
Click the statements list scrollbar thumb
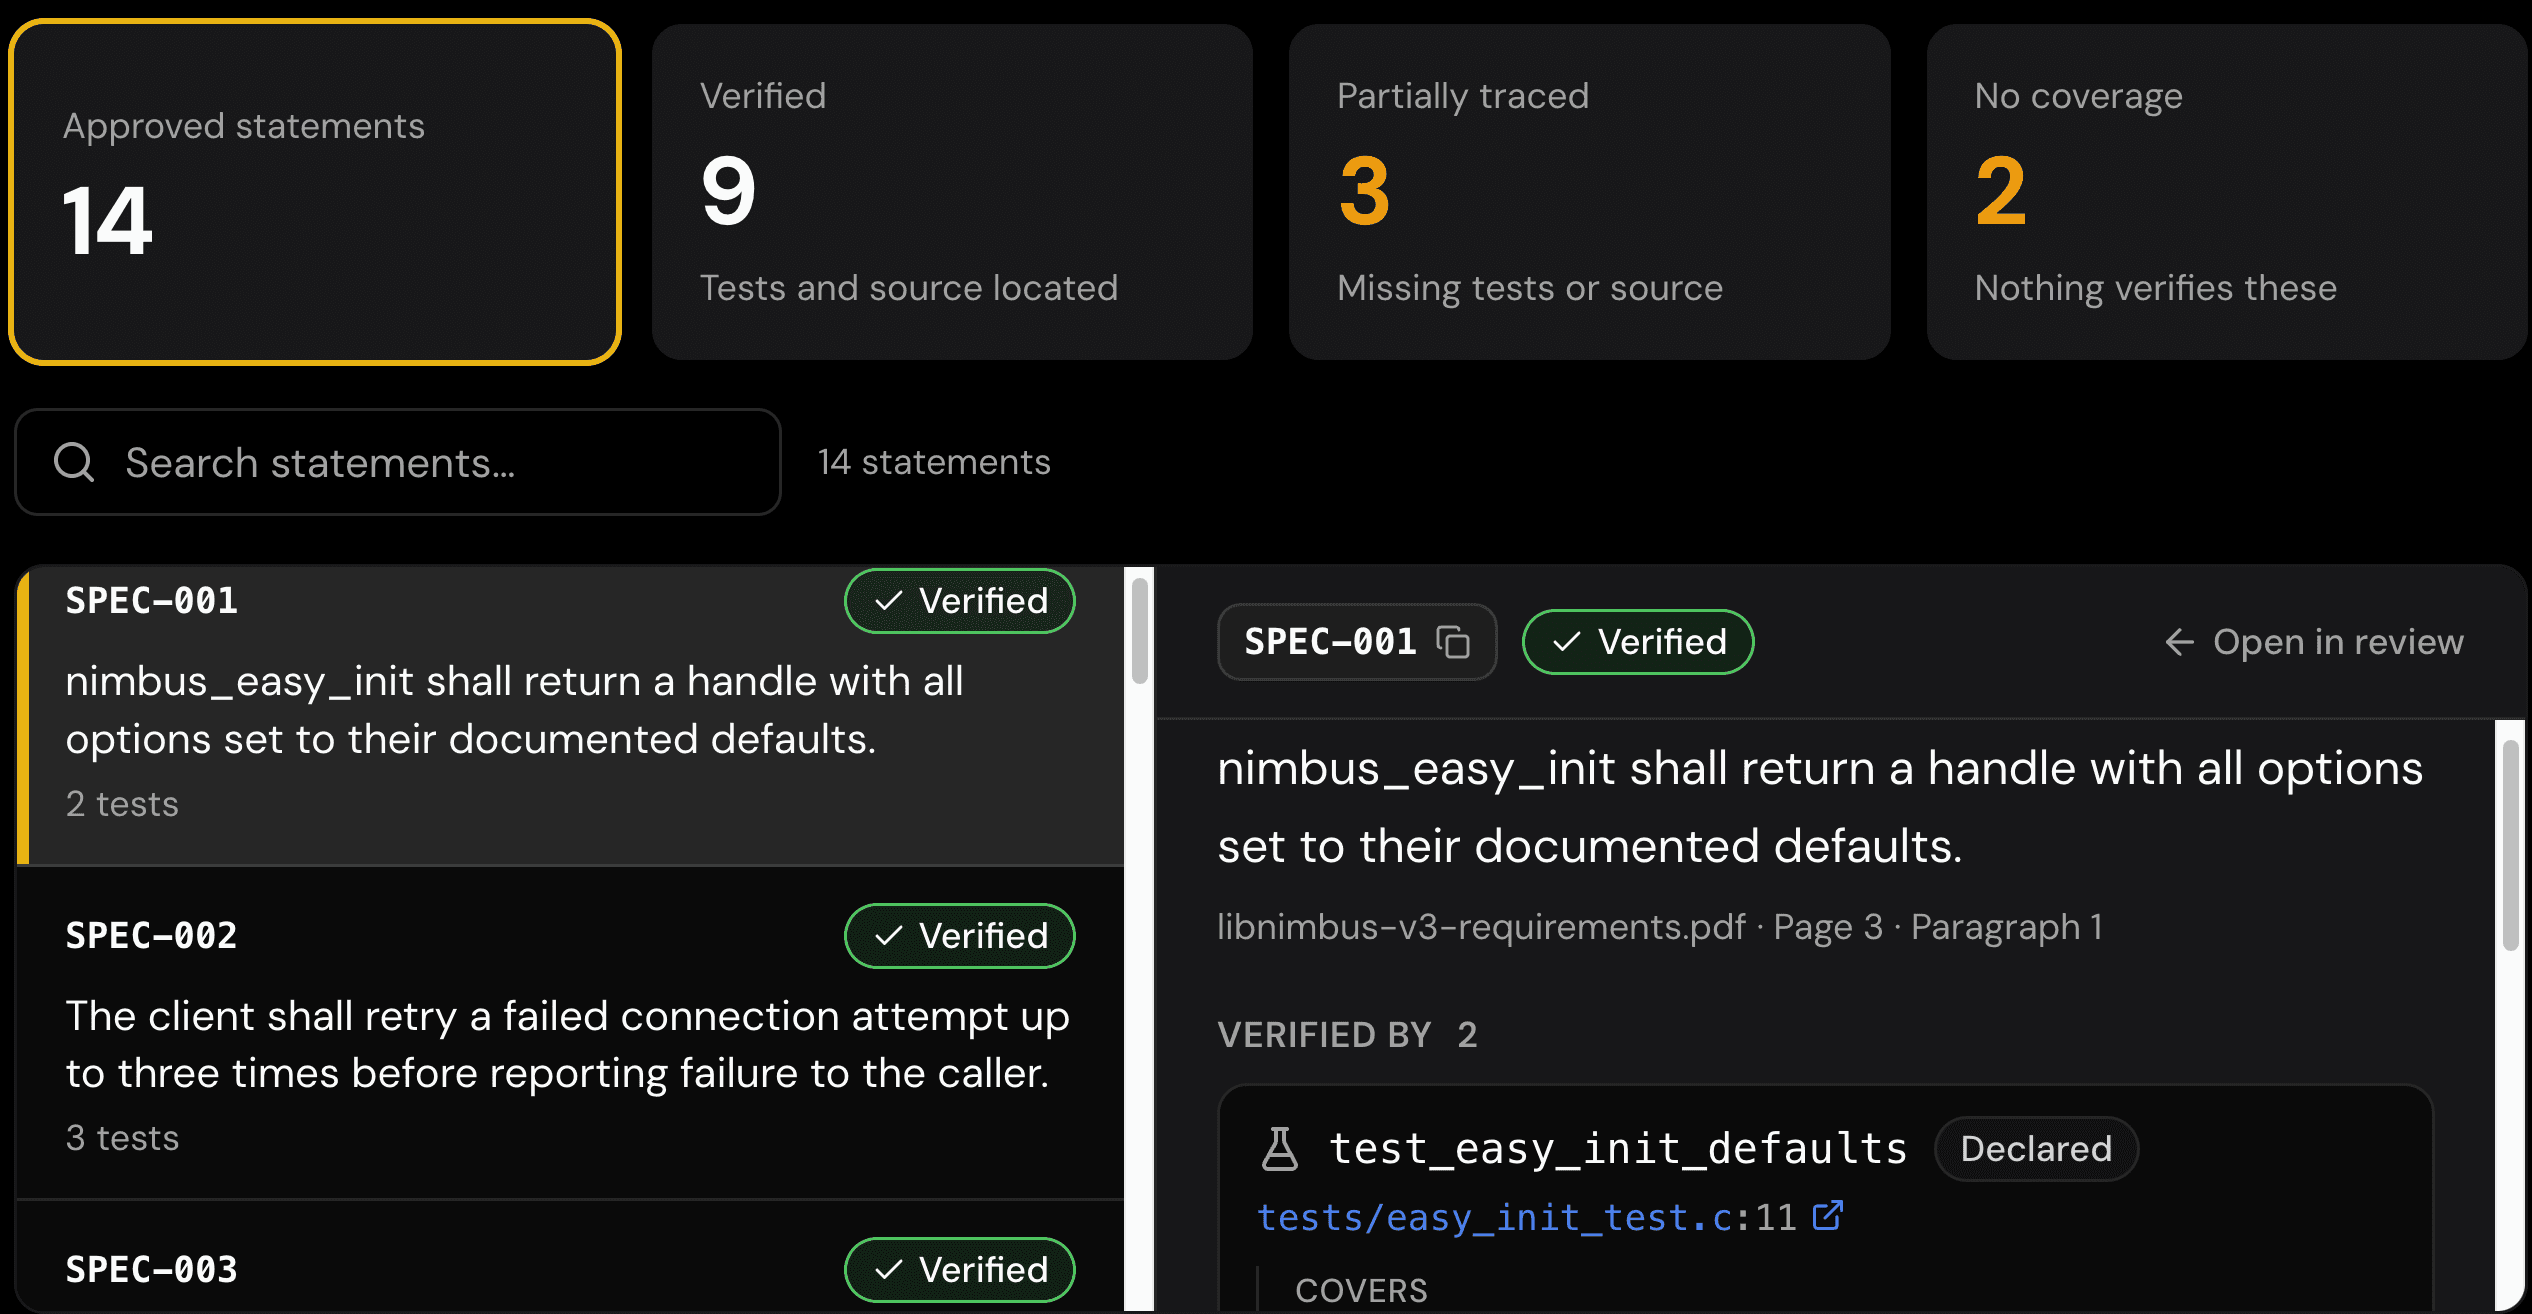(1140, 631)
